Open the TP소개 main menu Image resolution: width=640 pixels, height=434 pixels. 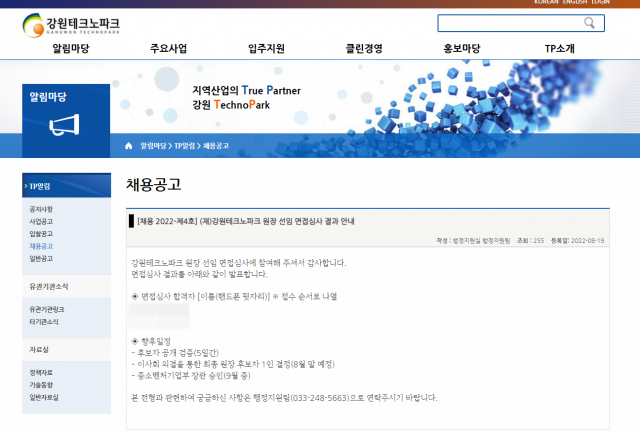560,49
